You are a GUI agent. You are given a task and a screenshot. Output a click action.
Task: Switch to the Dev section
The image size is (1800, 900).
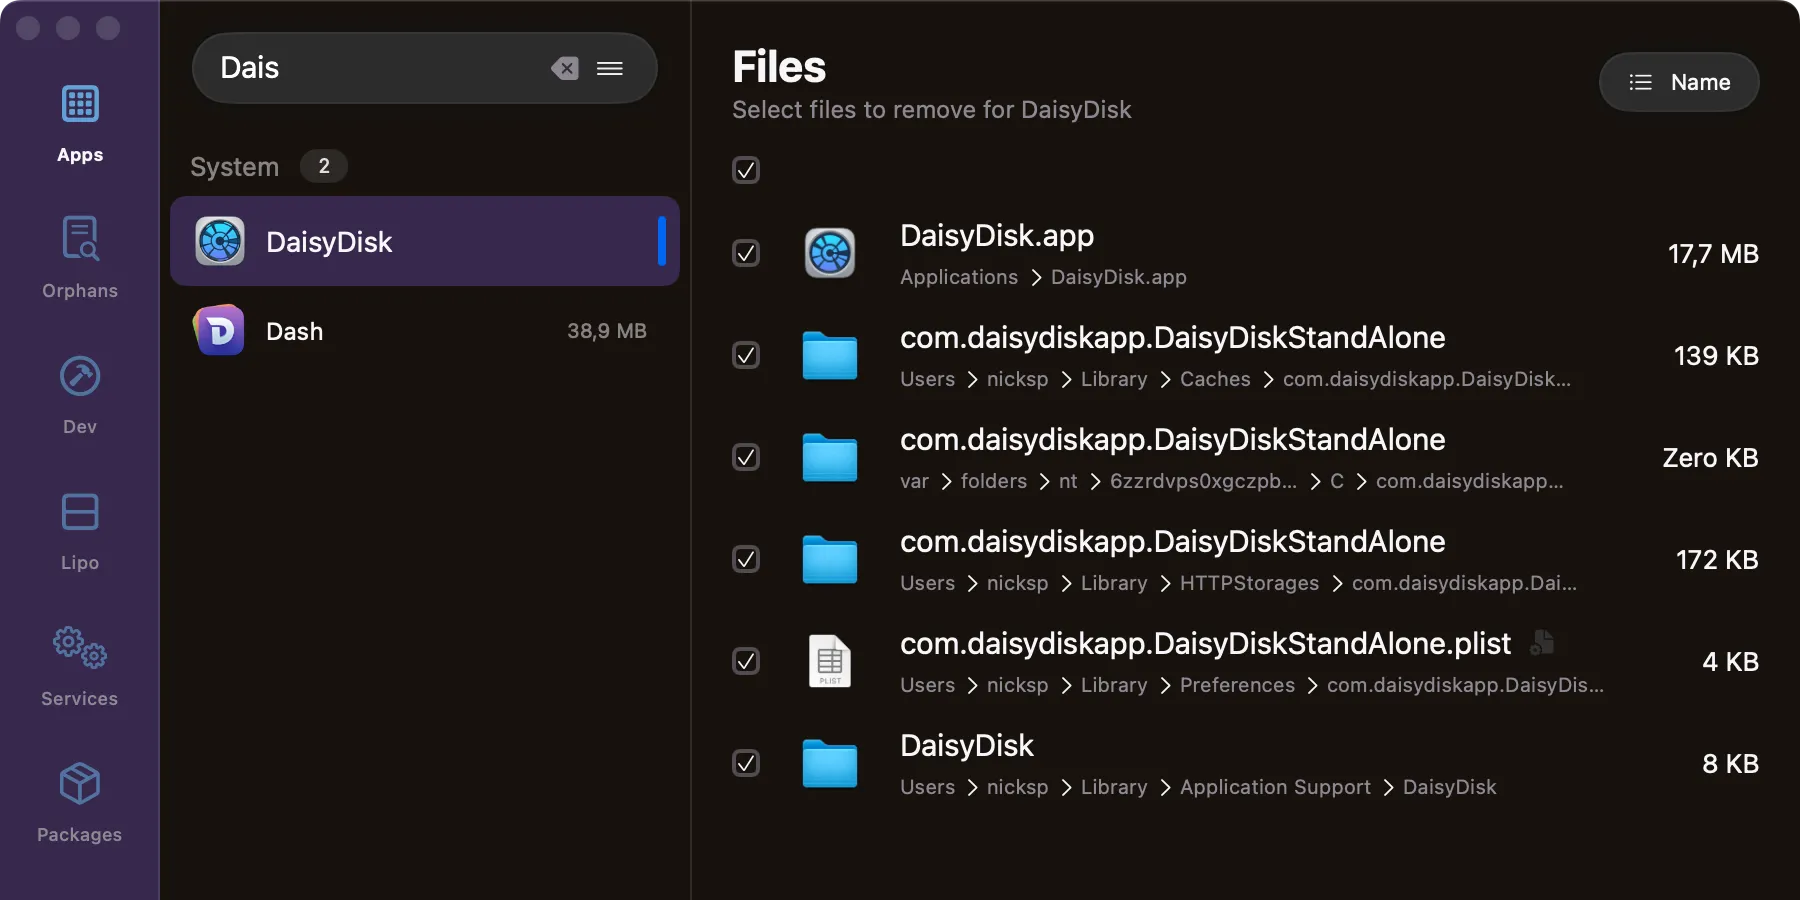pos(80,395)
